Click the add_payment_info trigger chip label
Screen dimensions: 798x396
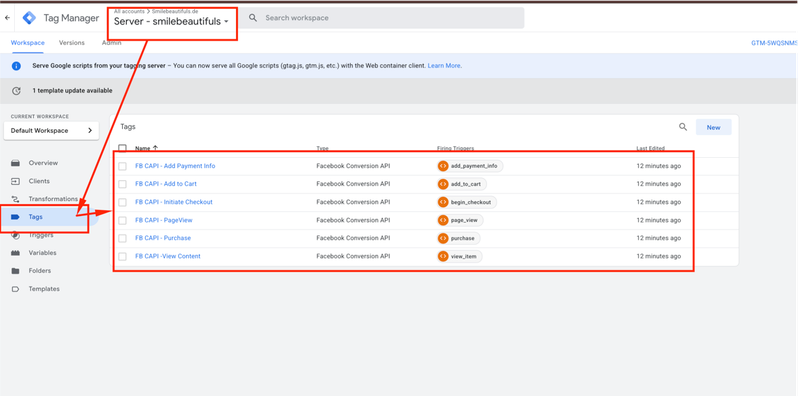point(474,166)
